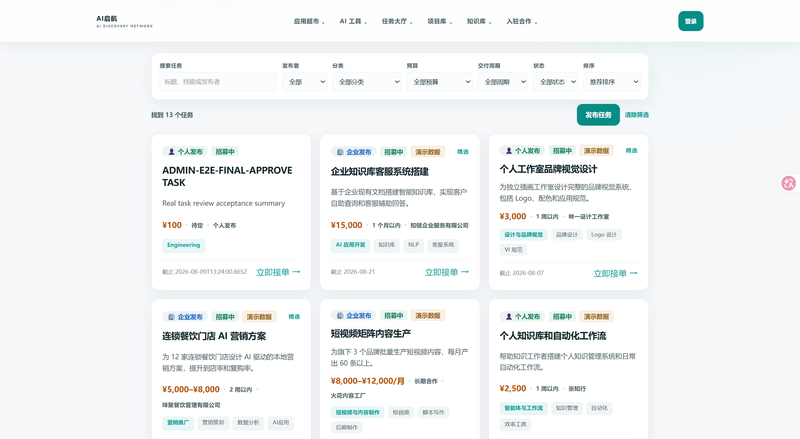Open the ADMIN-E2E-FINAL-APPROVE TASK title
800x439 pixels.
(x=227, y=176)
